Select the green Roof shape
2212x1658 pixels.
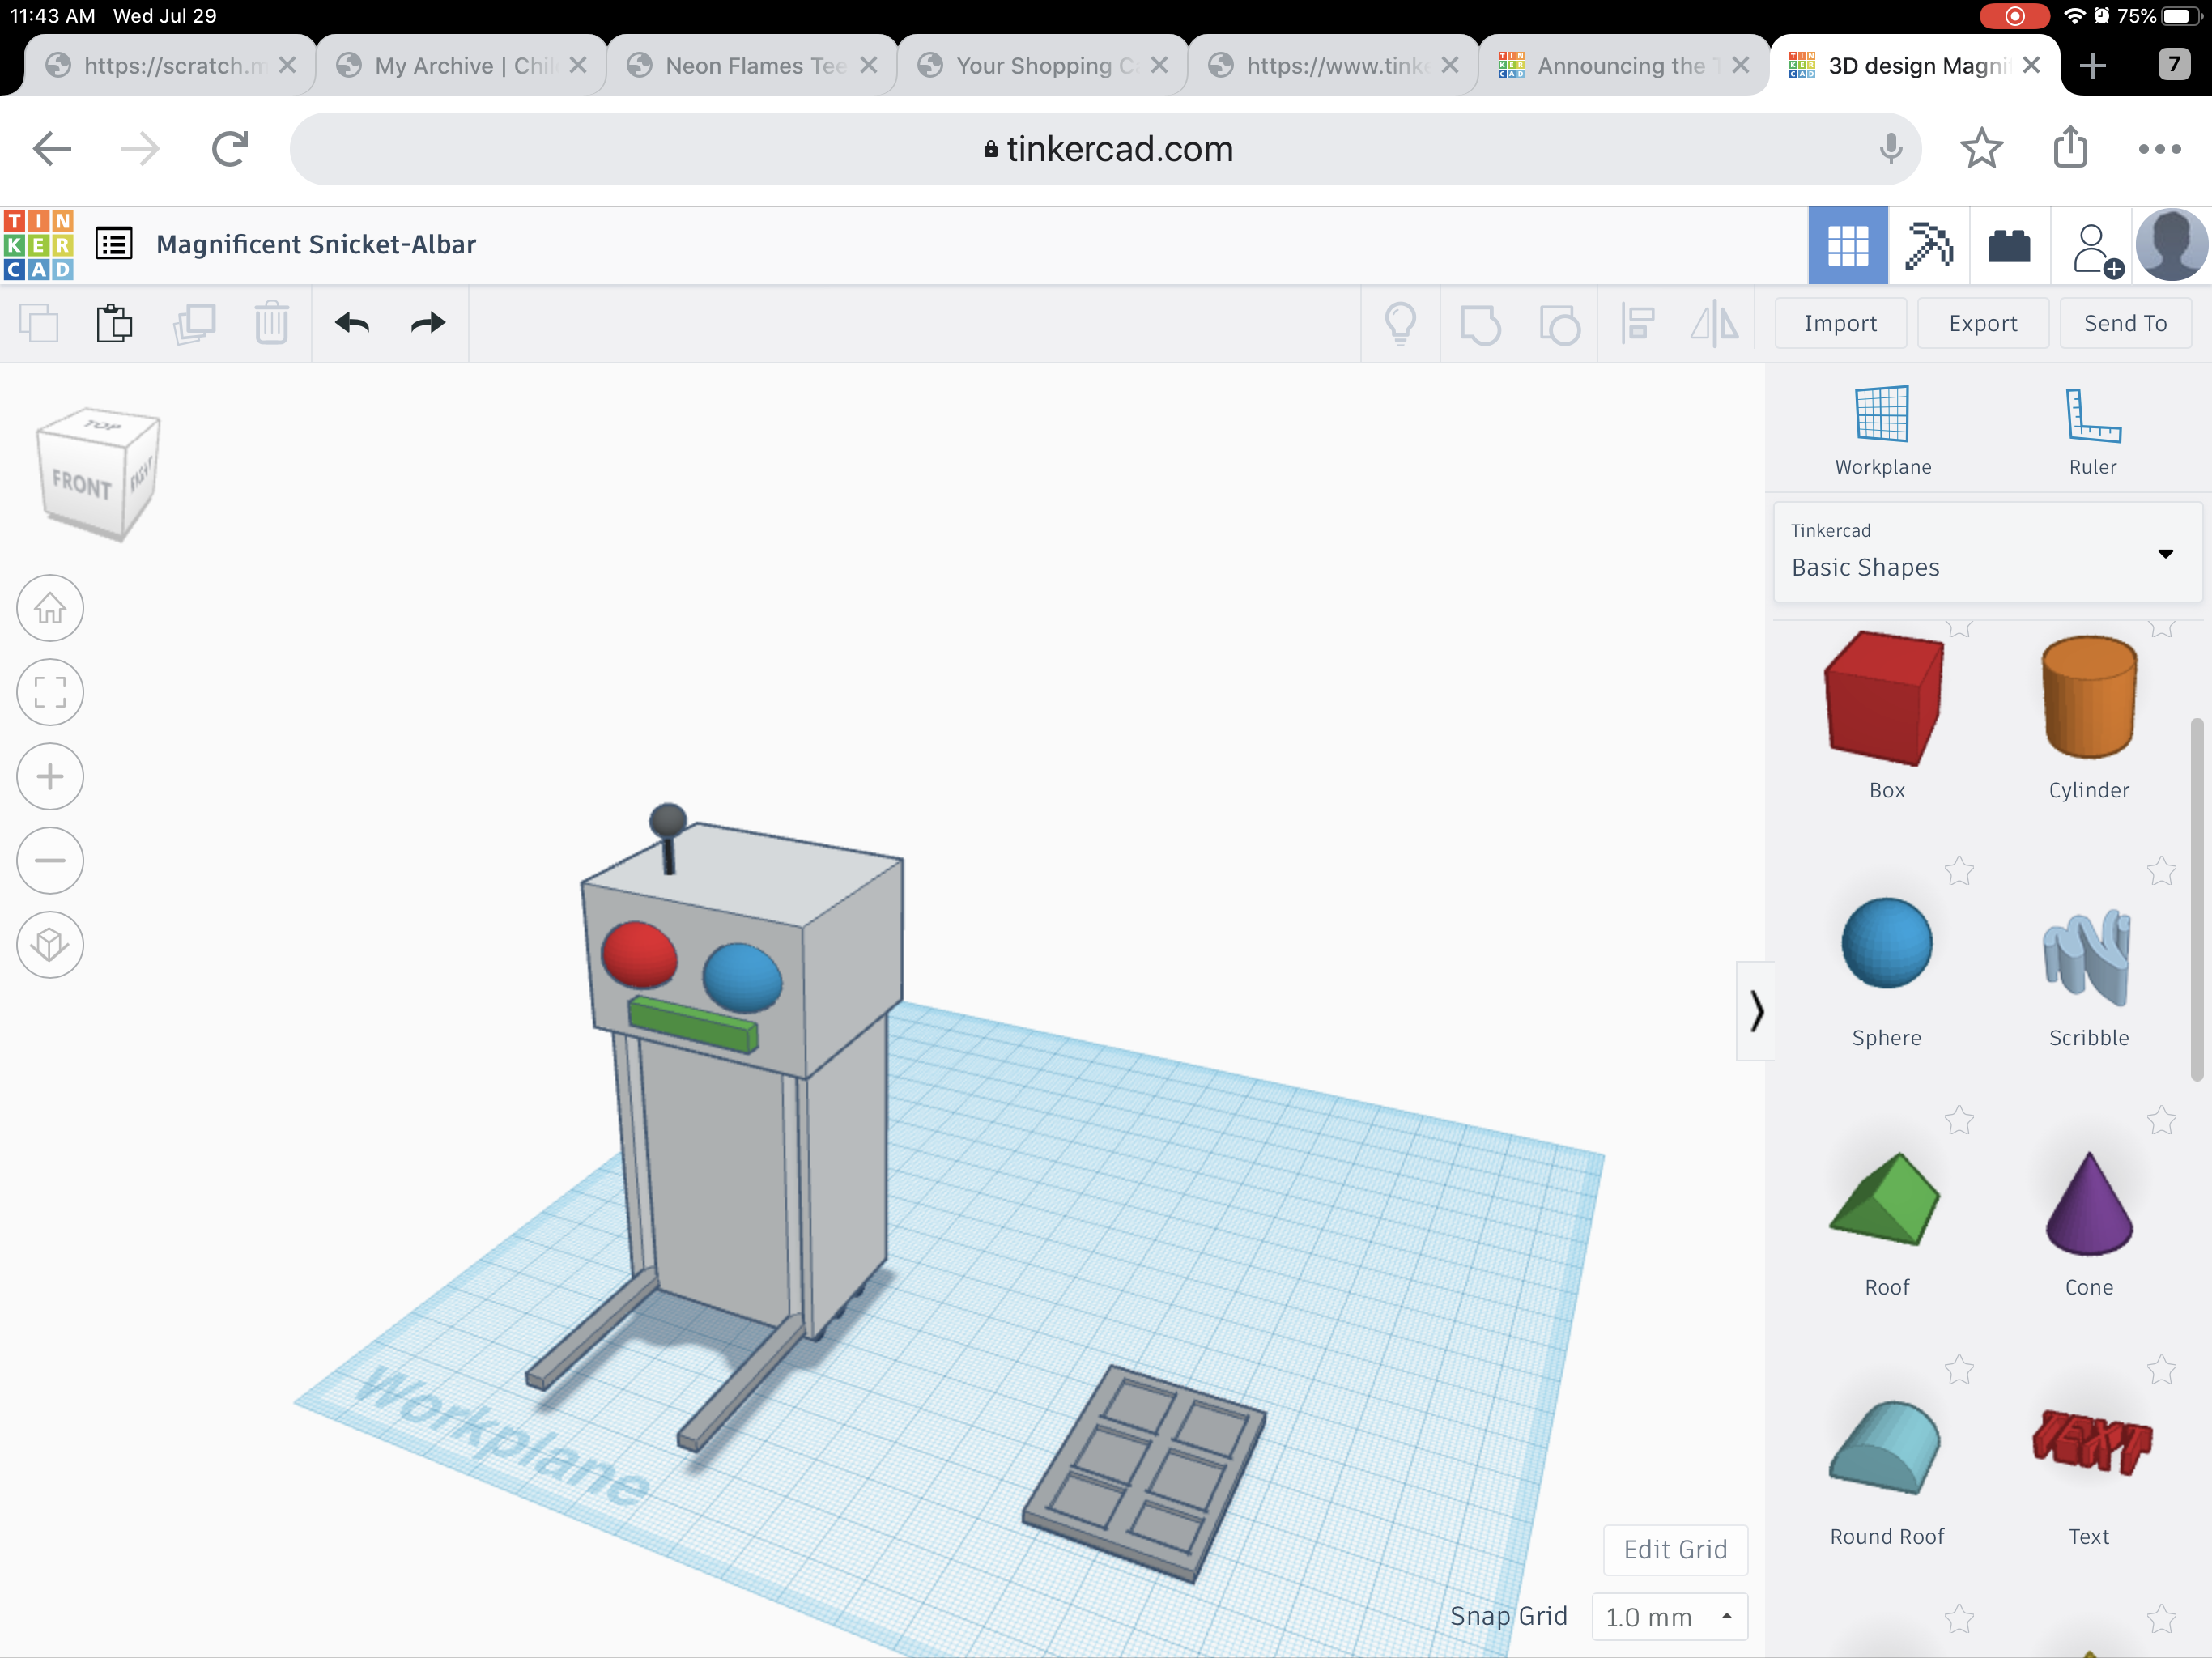pyautogui.click(x=1884, y=1198)
